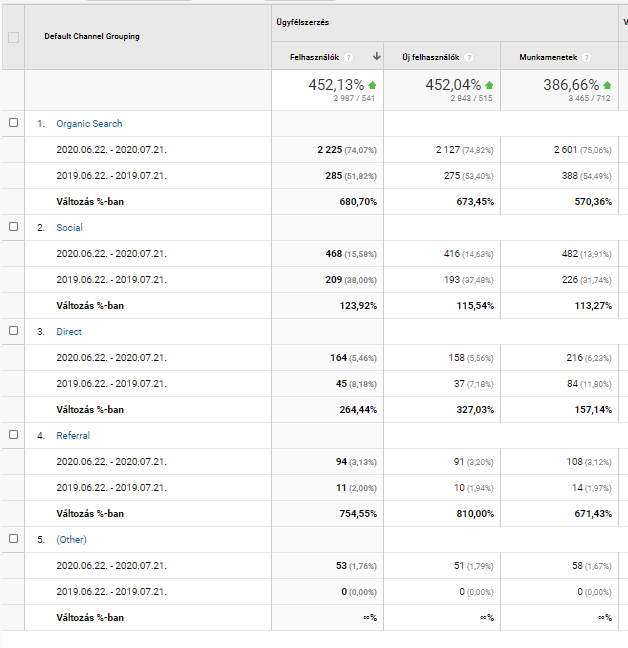The height and width of the screenshot is (648, 628).
Task: Open the Referral channel link
Action: tap(73, 436)
